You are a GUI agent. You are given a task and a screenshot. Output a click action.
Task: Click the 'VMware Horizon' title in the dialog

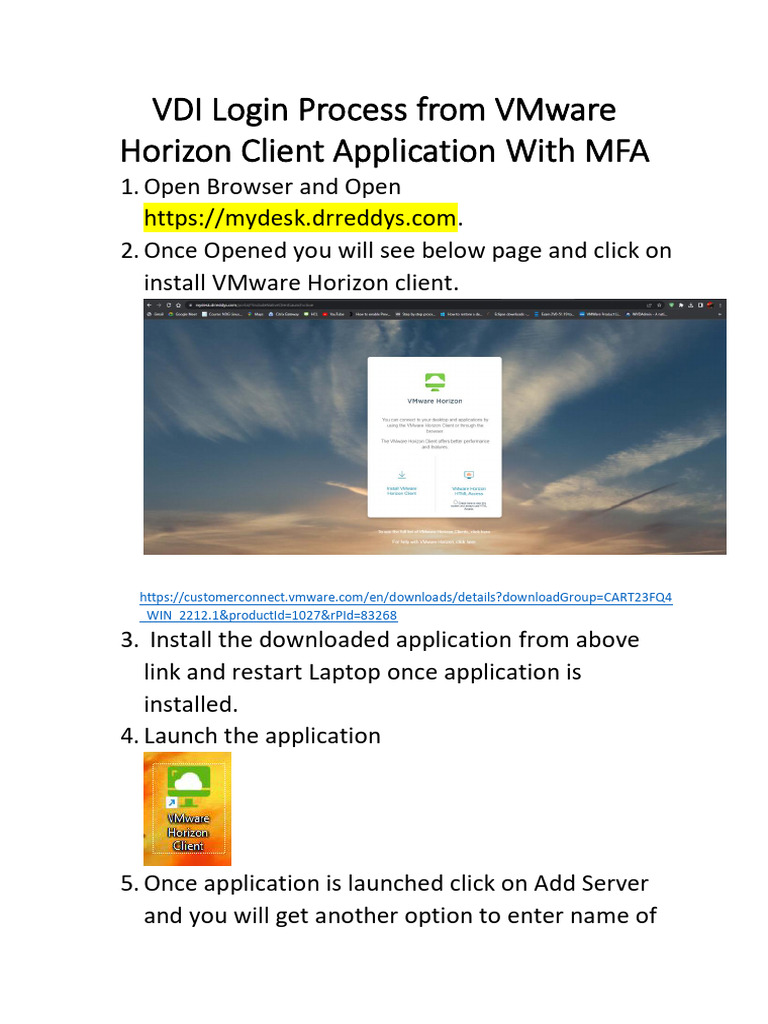[435, 401]
